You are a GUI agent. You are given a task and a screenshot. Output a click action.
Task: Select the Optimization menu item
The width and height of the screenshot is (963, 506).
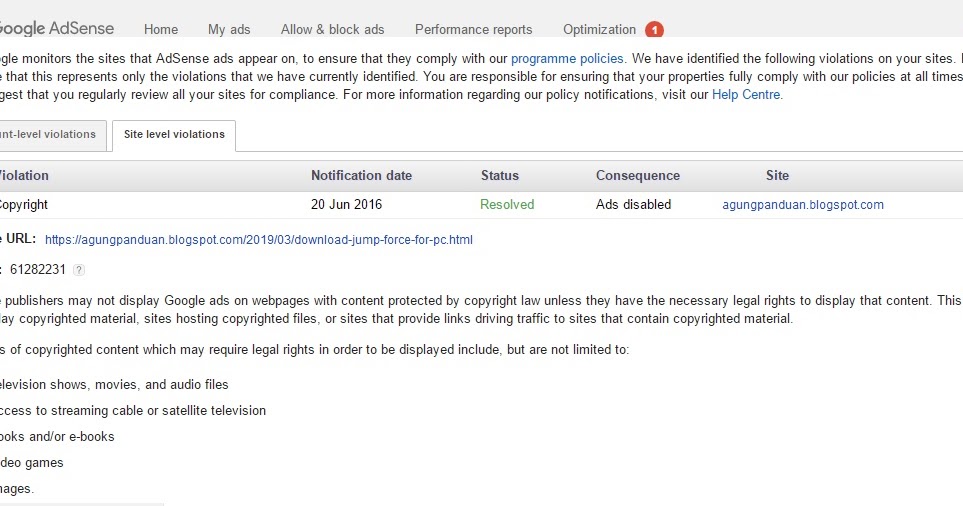[599, 29]
